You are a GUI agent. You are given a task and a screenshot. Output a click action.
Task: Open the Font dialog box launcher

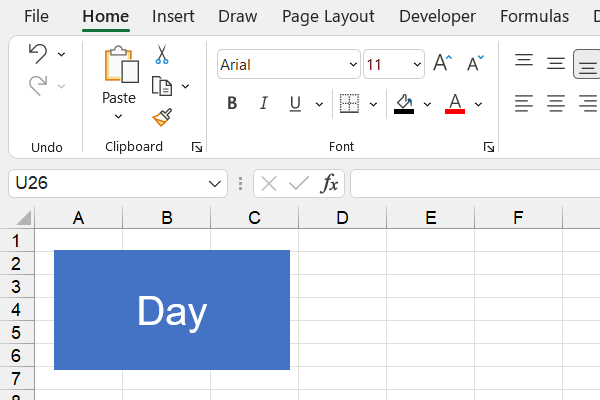pos(488,147)
